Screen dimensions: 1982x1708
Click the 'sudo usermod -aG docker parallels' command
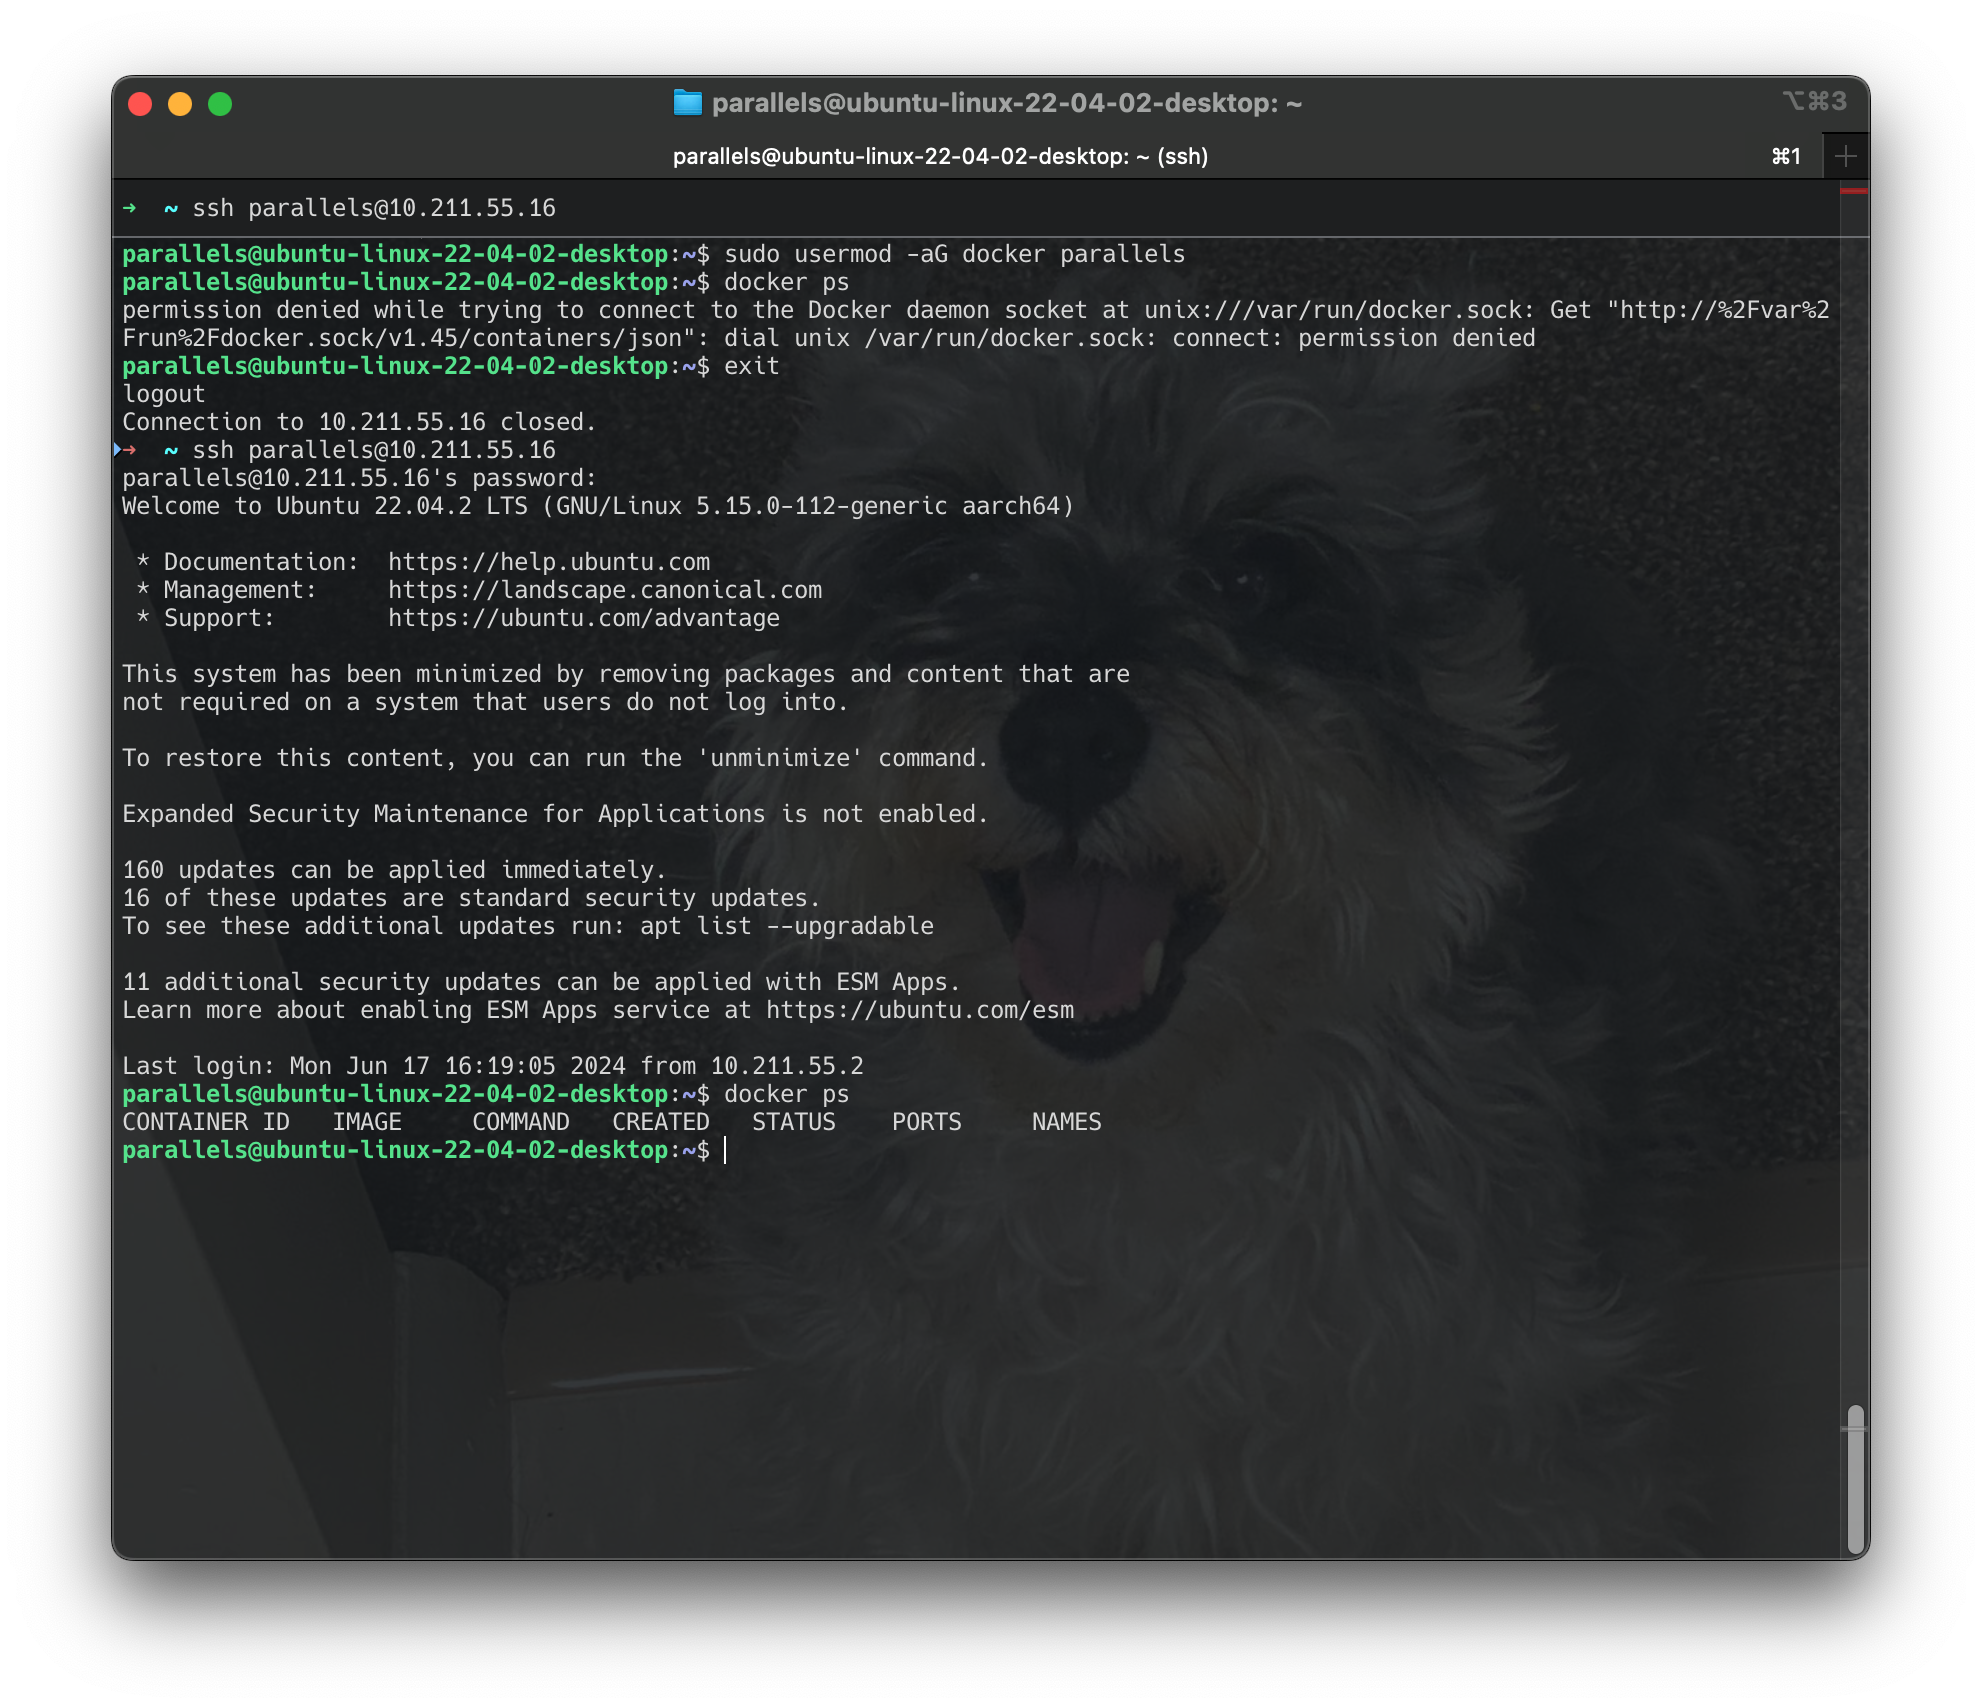coord(955,254)
